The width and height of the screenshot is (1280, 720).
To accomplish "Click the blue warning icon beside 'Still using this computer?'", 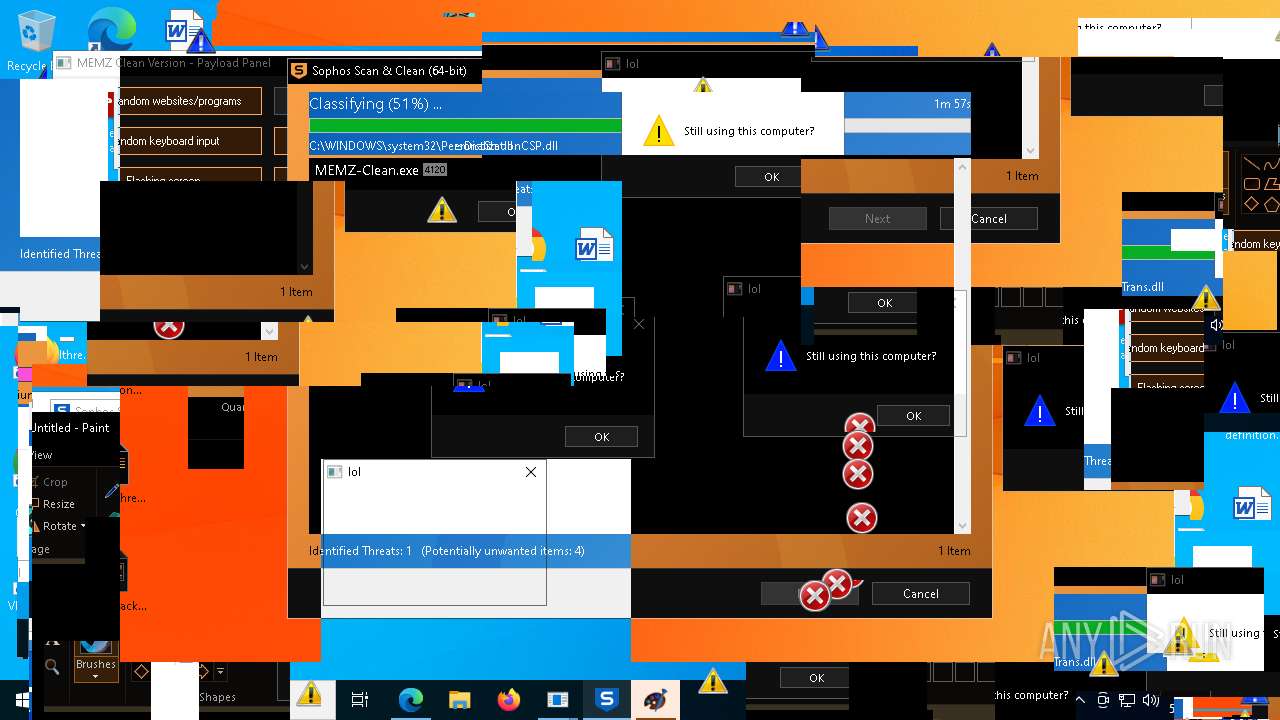I will pyautogui.click(x=780, y=356).
